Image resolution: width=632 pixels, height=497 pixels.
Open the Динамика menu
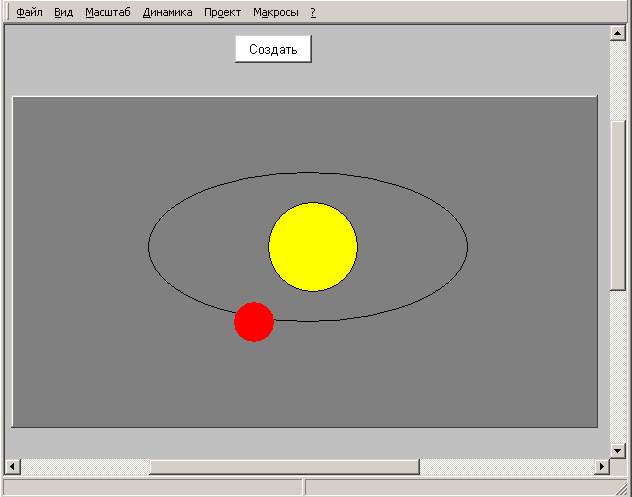tap(167, 12)
